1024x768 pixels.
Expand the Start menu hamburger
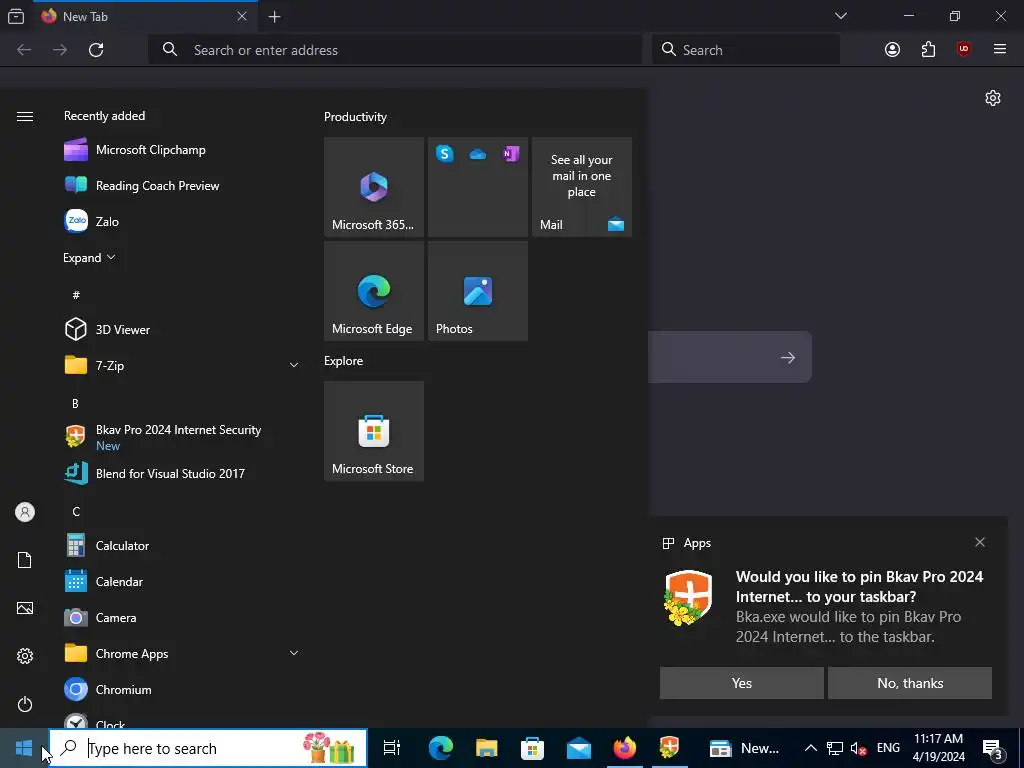tap(25, 116)
